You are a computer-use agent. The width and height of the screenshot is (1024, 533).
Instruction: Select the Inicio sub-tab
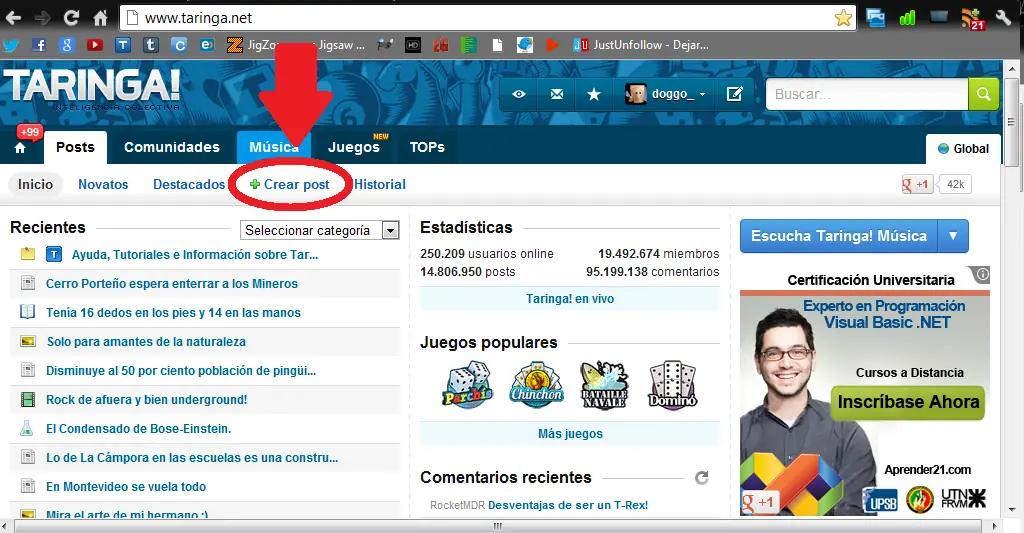pyautogui.click(x=35, y=184)
